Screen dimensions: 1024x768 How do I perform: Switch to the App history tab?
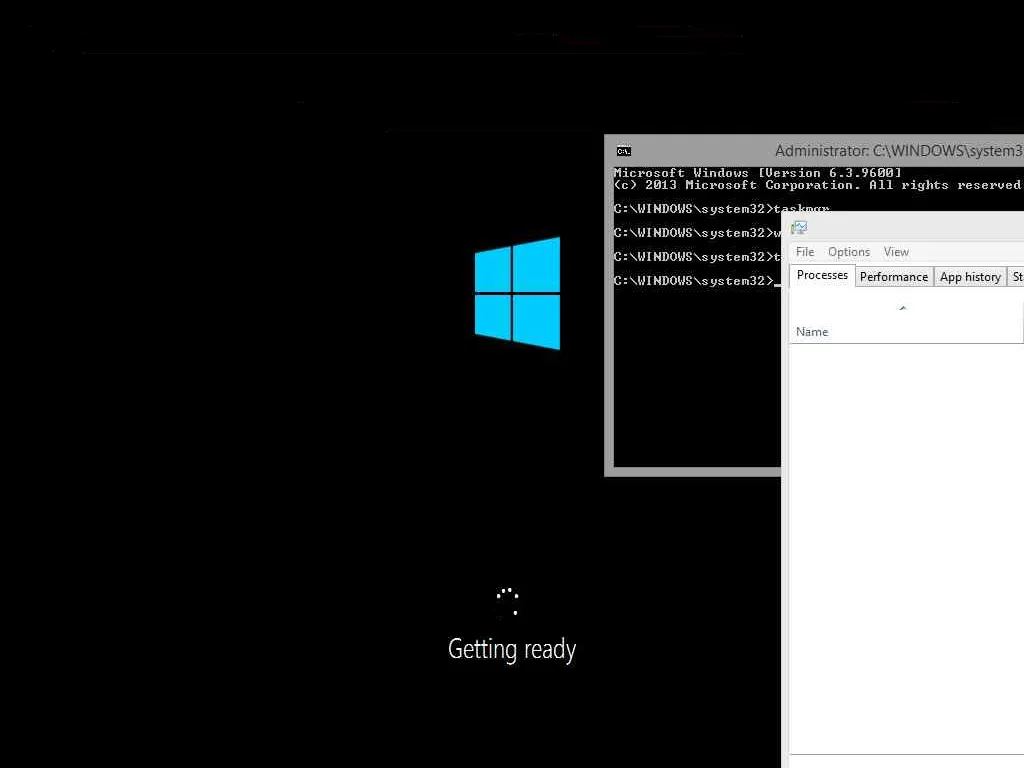[x=970, y=277]
